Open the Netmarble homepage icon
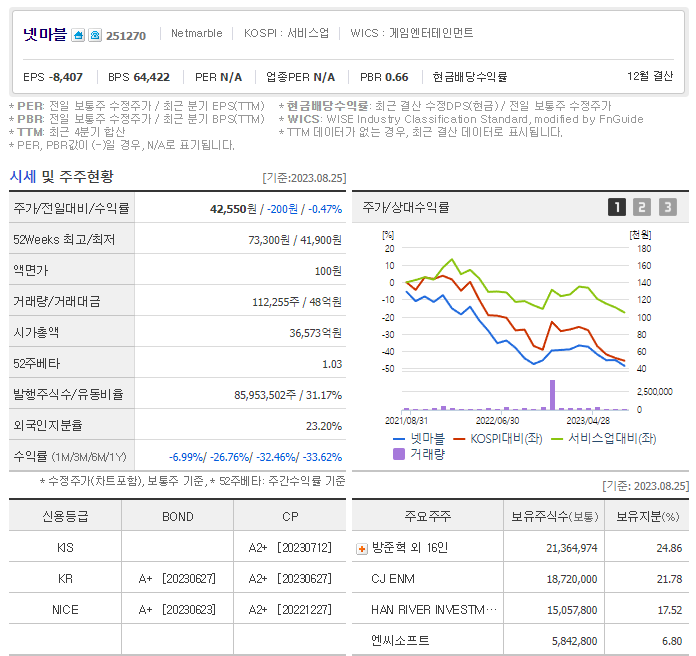 coord(78,35)
